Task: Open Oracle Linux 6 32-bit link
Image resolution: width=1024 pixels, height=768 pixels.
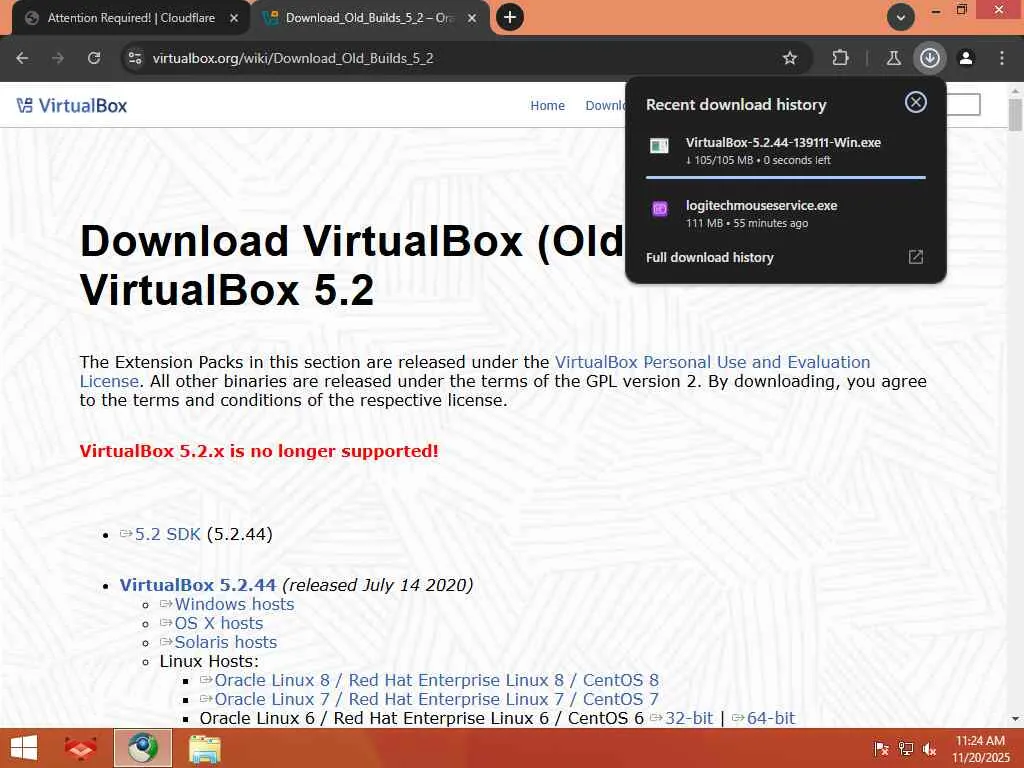Action: pos(689,718)
